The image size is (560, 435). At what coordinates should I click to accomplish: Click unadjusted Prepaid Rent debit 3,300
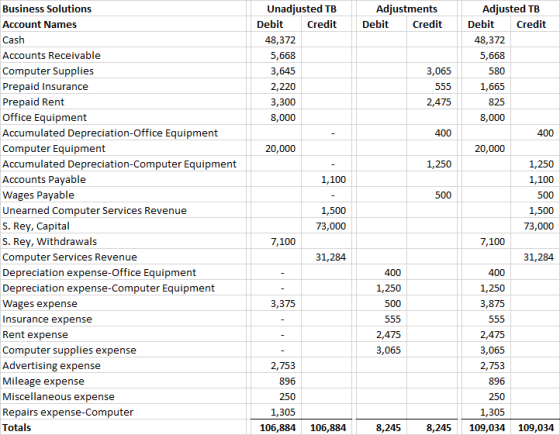(283, 102)
